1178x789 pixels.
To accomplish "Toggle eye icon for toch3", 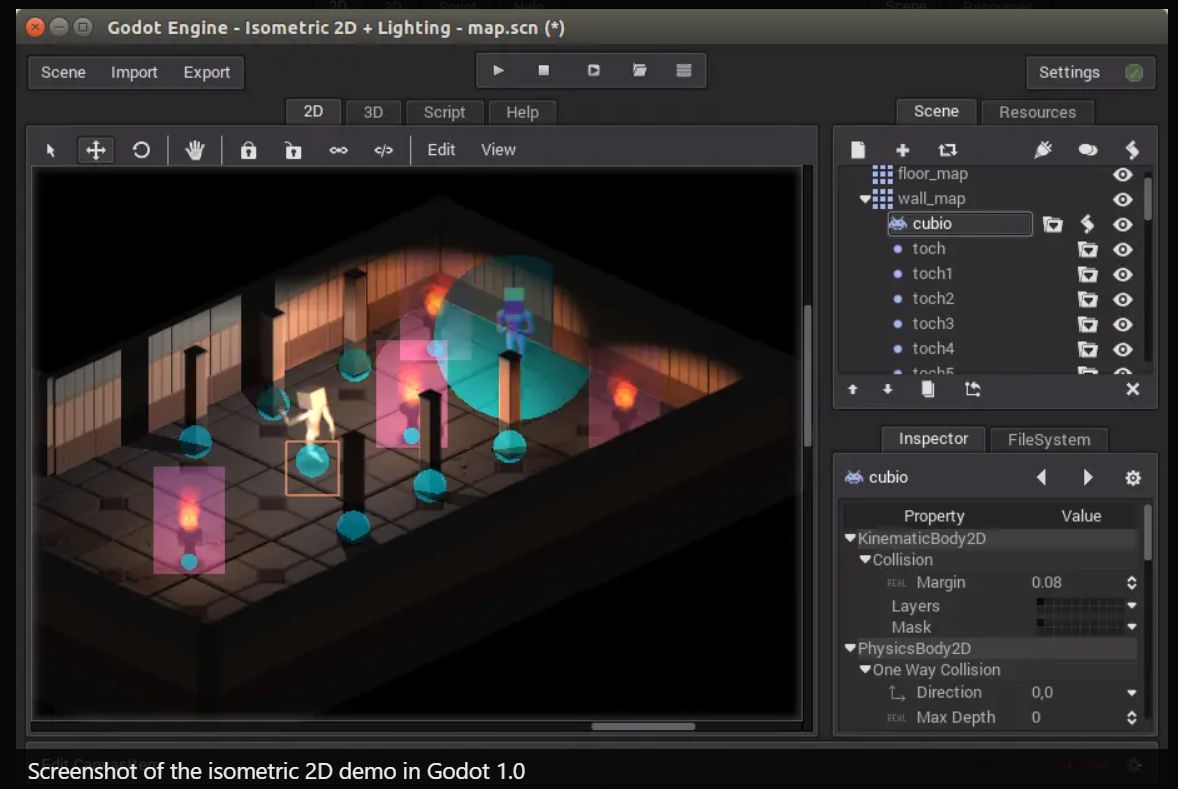I will coord(1123,324).
